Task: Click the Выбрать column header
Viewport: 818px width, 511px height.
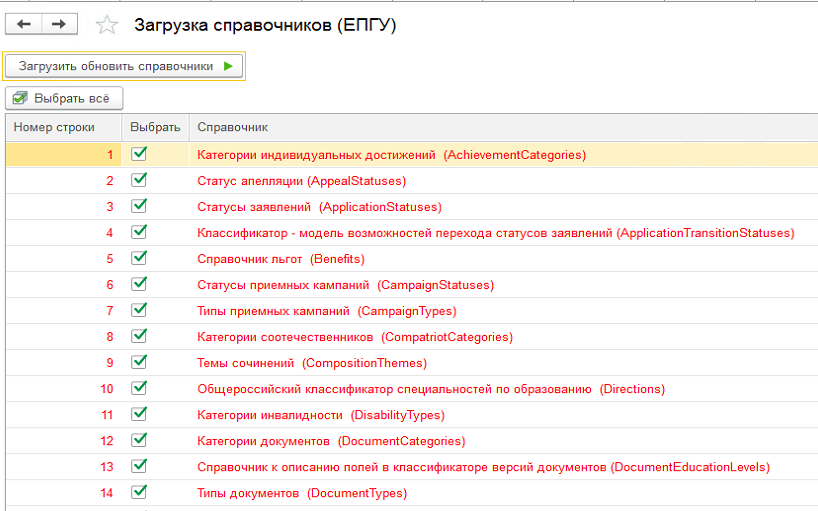Action: (x=155, y=127)
